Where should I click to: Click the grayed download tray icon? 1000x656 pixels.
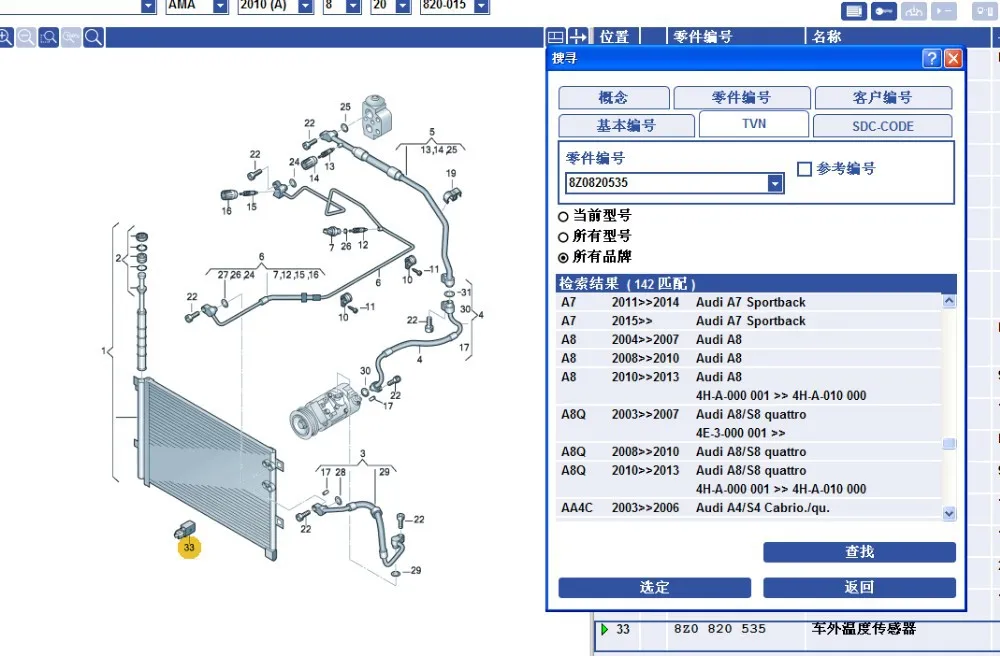914,11
